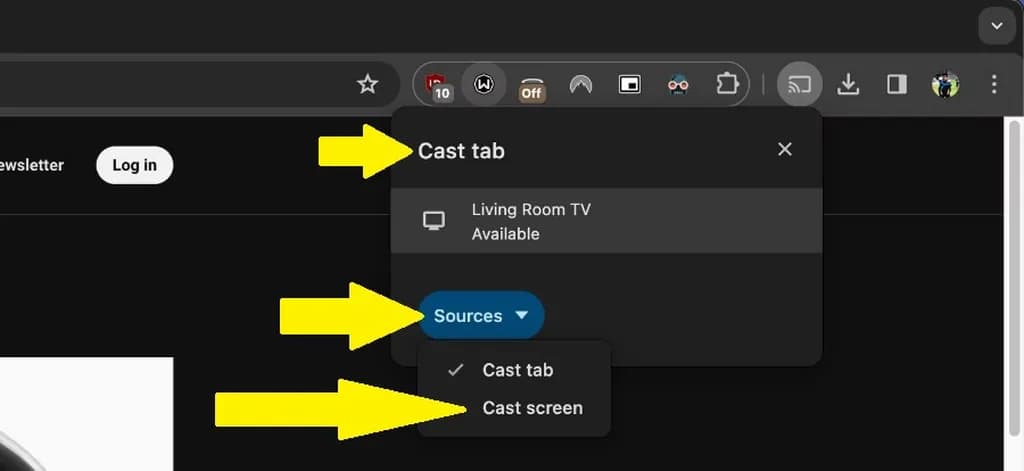This screenshot has height=471, width=1024.
Task: Open the extension showing the Off badge
Action: coord(531,86)
